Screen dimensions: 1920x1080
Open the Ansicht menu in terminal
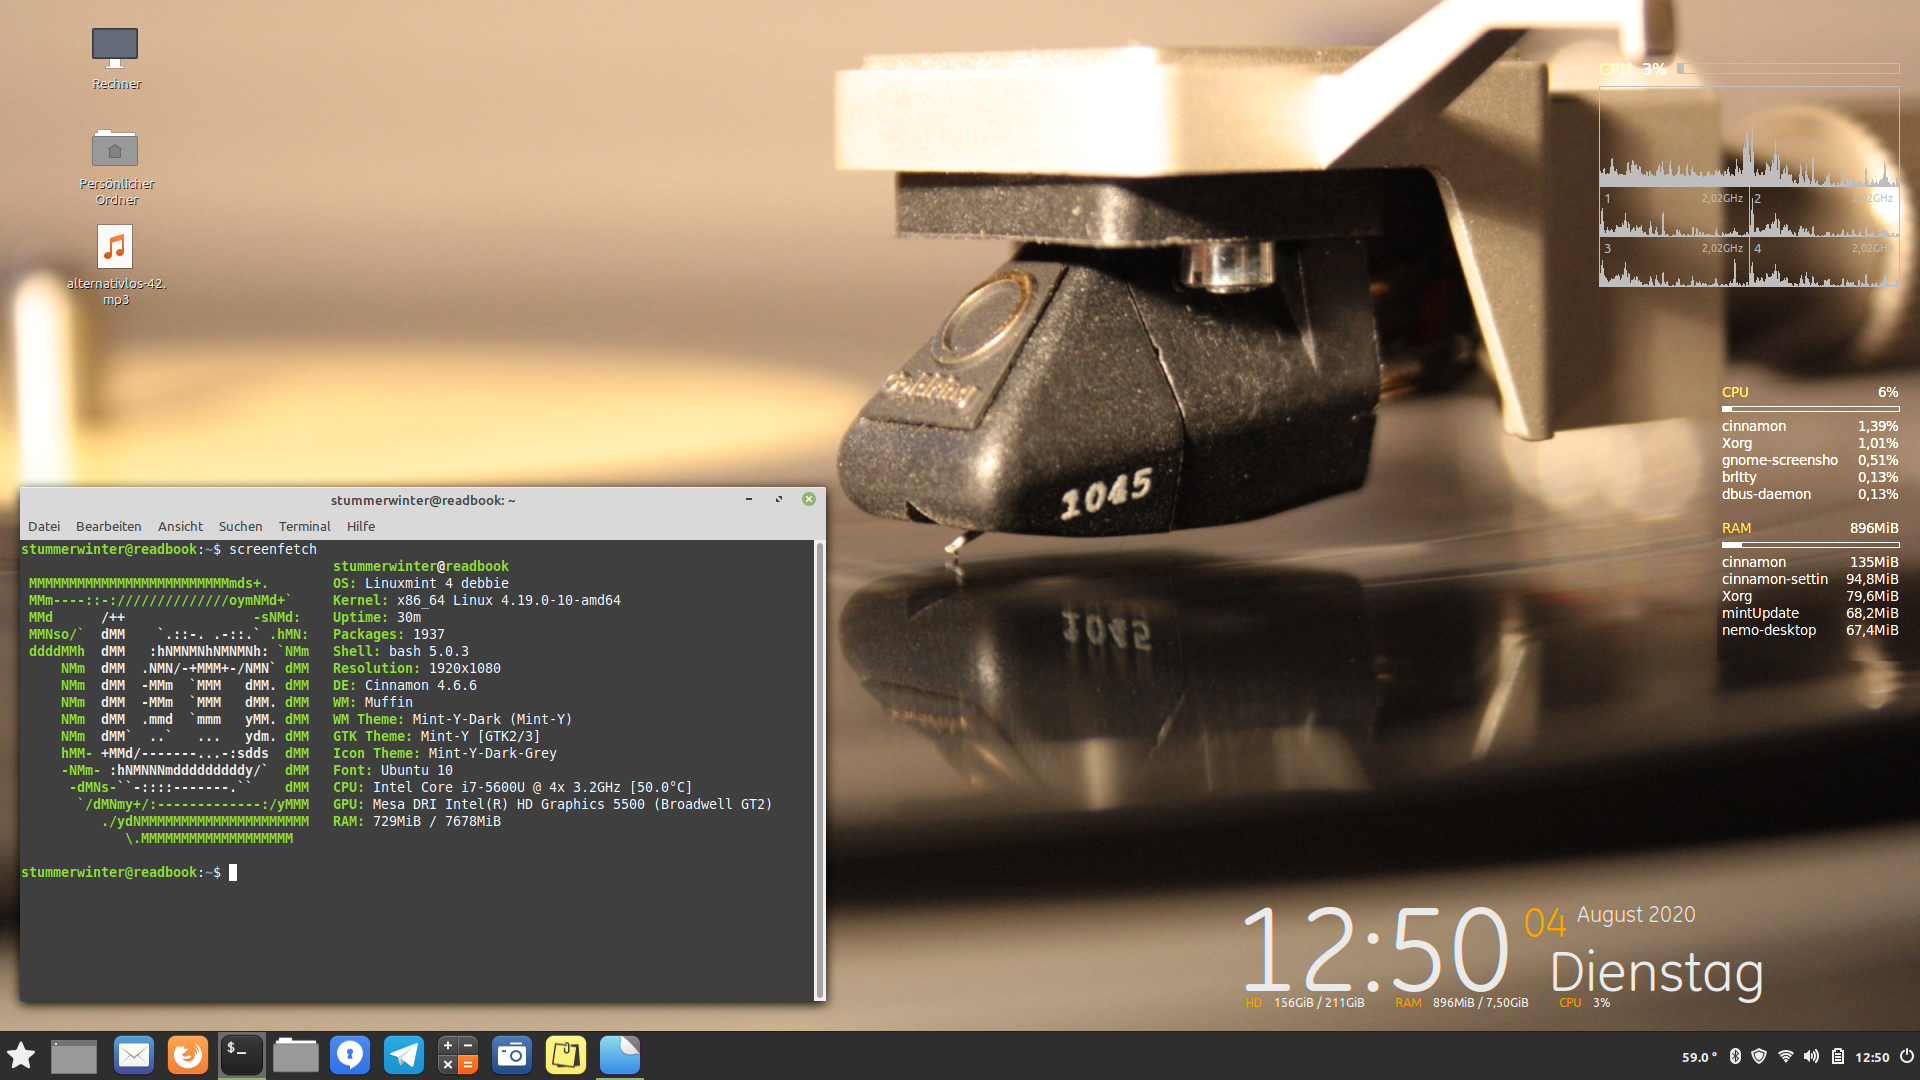(180, 526)
